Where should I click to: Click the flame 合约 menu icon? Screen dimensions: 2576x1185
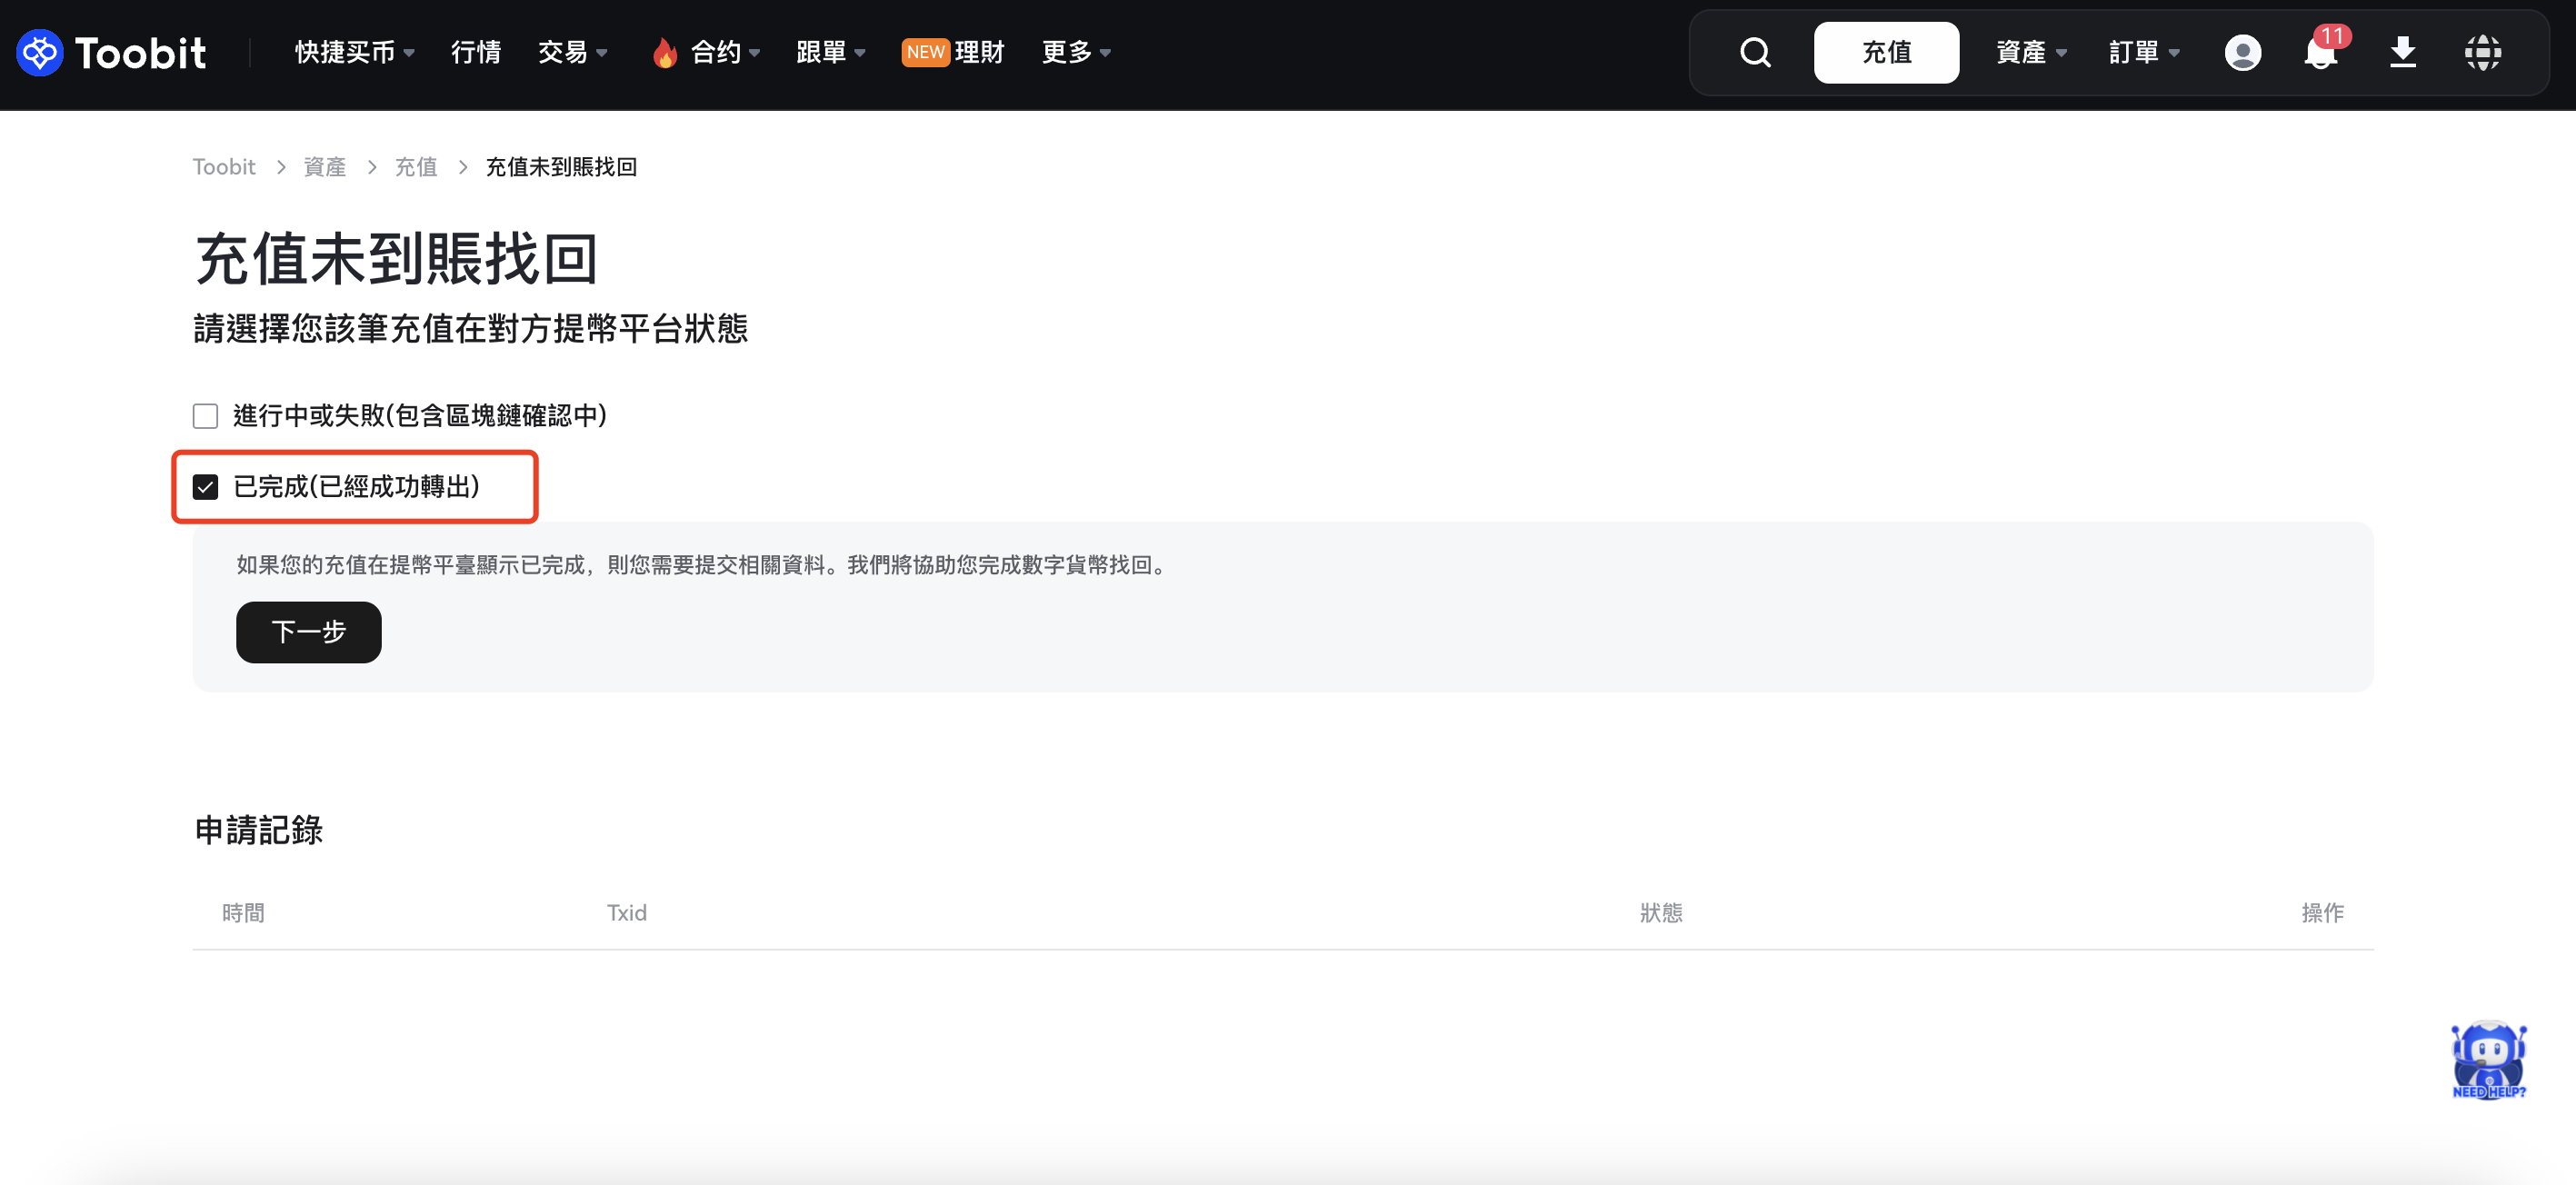[664, 53]
